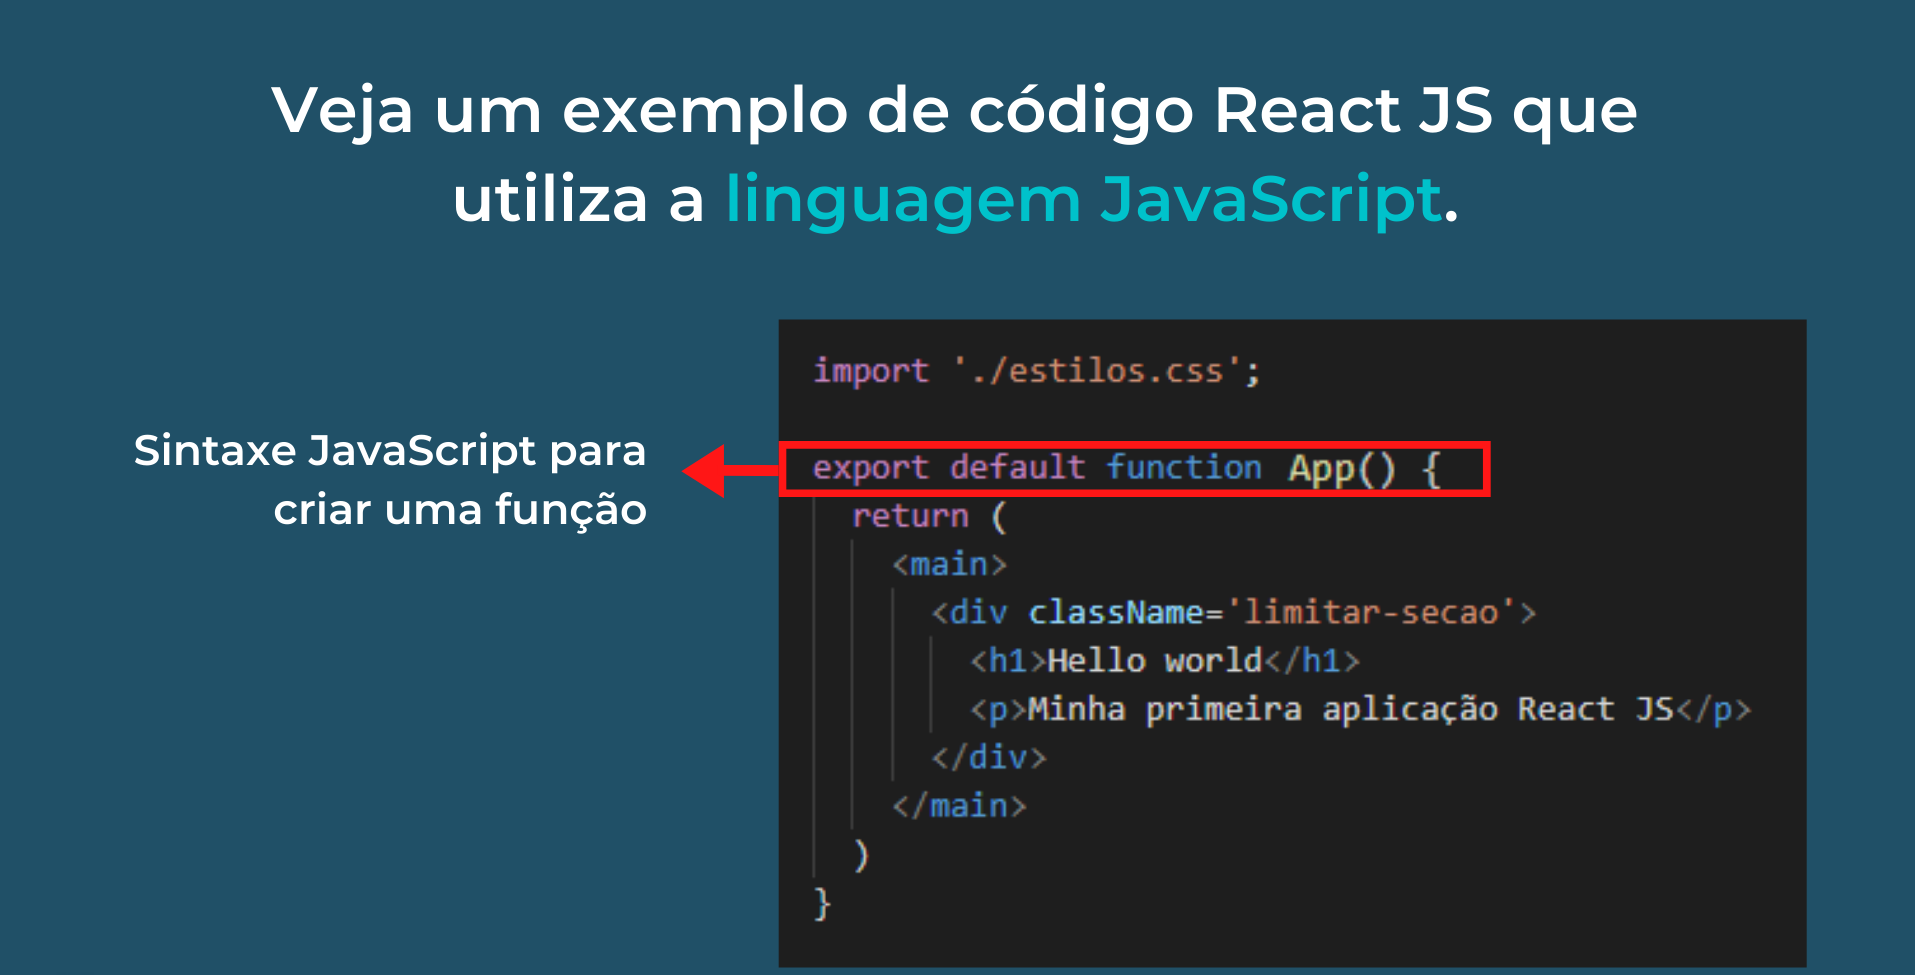Select the 'className' attribute on the div

(1115, 612)
